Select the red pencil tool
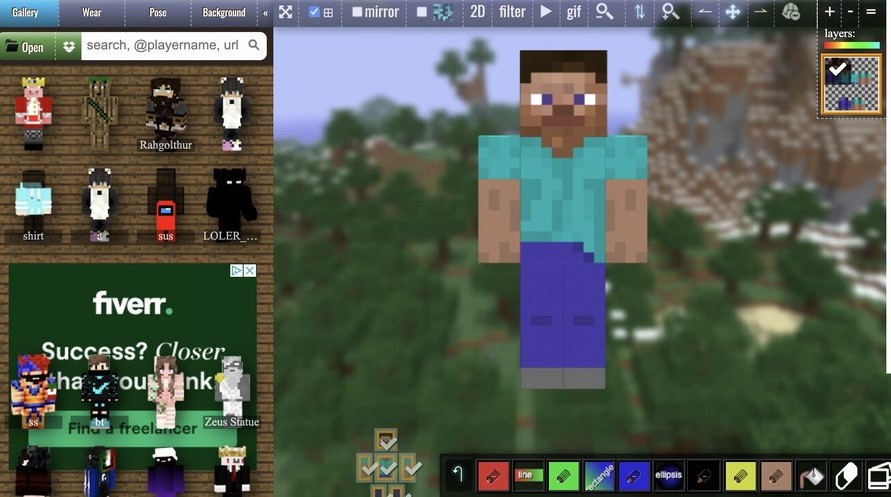 tap(493, 475)
